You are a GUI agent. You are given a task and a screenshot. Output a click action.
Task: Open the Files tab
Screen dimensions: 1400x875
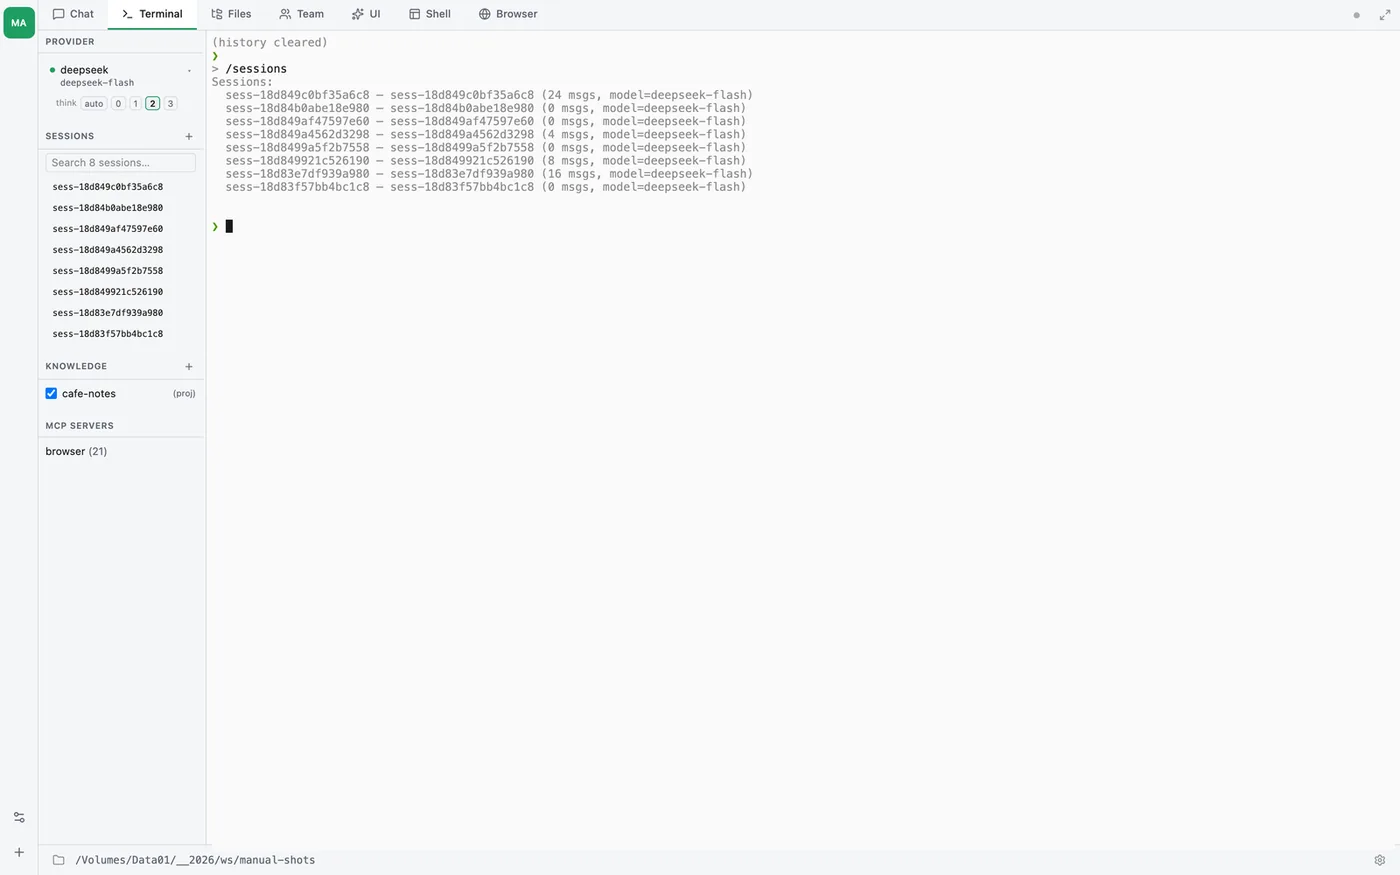pos(231,14)
